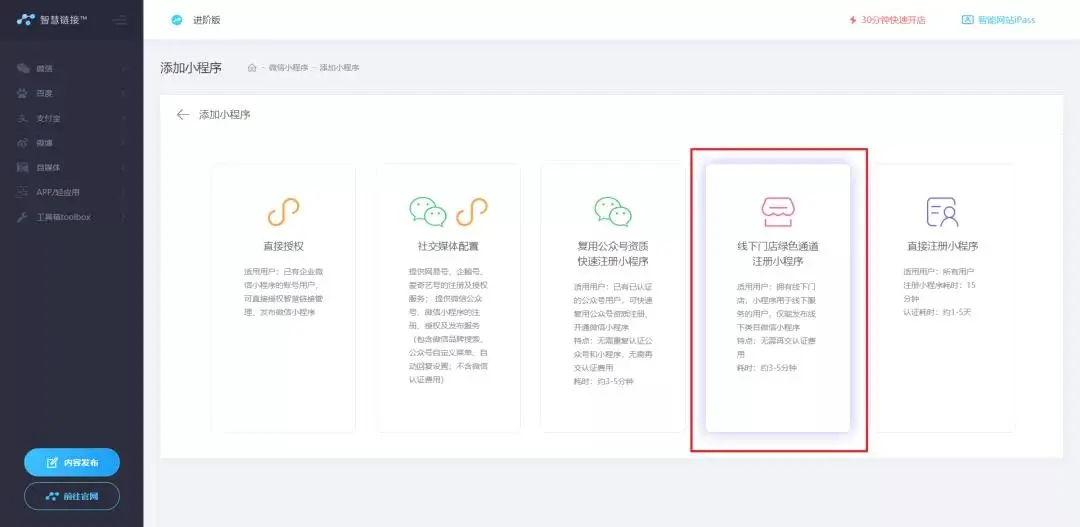Click the sidebar collapse hamburger icon
This screenshot has height=527, width=1080.
[120, 20]
